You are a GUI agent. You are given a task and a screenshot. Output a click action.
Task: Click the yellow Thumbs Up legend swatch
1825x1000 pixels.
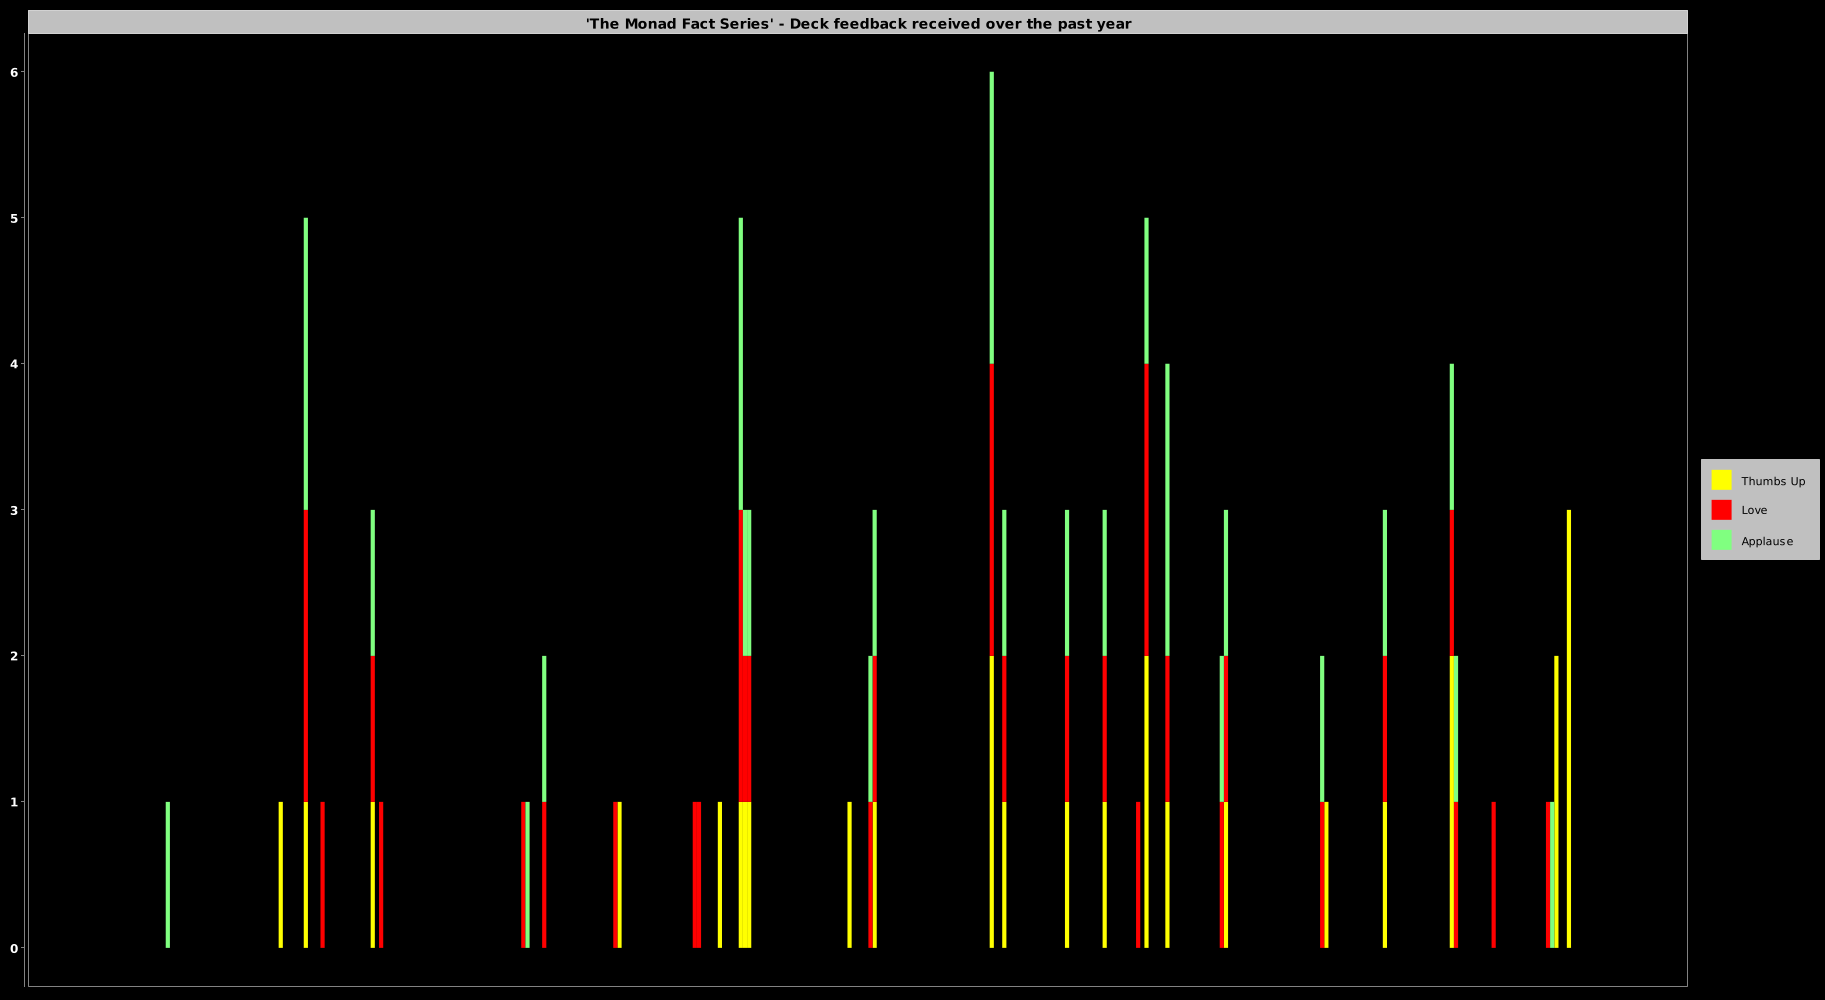1721,480
